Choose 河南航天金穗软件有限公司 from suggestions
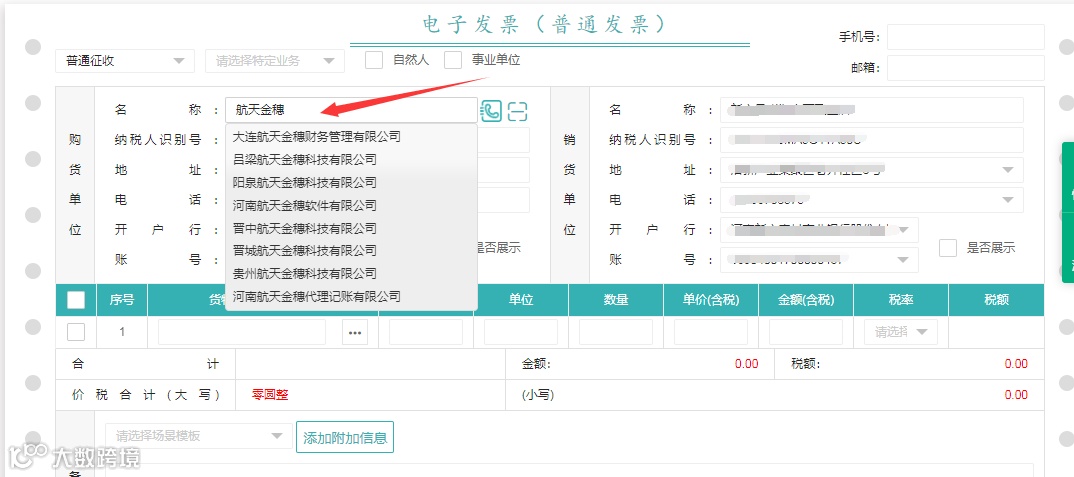This screenshot has width=1074, height=477. click(351, 206)
